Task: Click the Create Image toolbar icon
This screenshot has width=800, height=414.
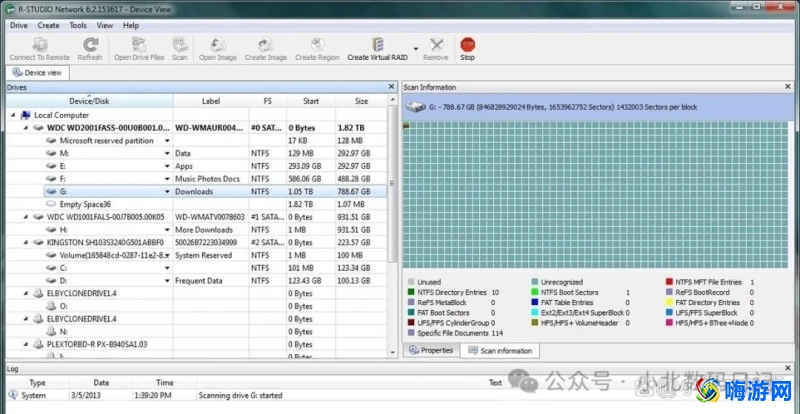Action: click(266, 44)
